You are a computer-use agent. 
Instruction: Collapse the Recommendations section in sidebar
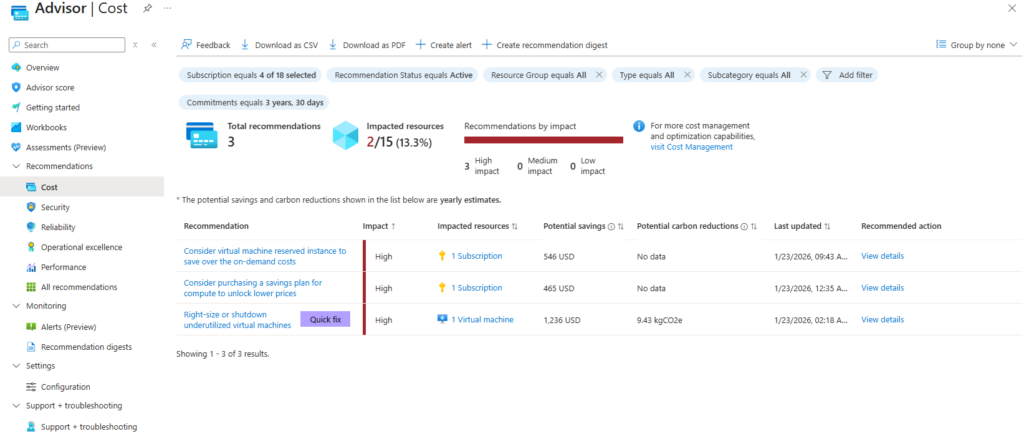[x=16, y=166]
